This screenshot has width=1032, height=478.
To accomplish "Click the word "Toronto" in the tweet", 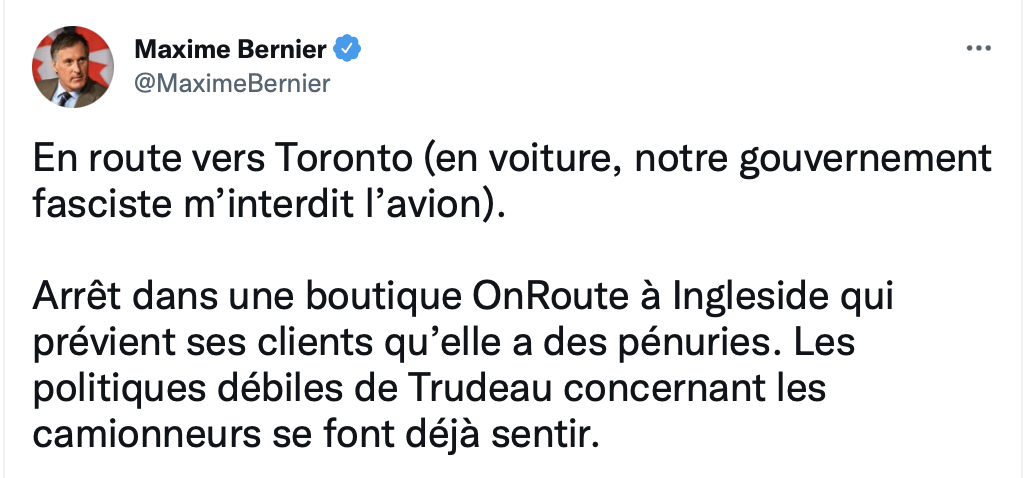I will (342, 160).
